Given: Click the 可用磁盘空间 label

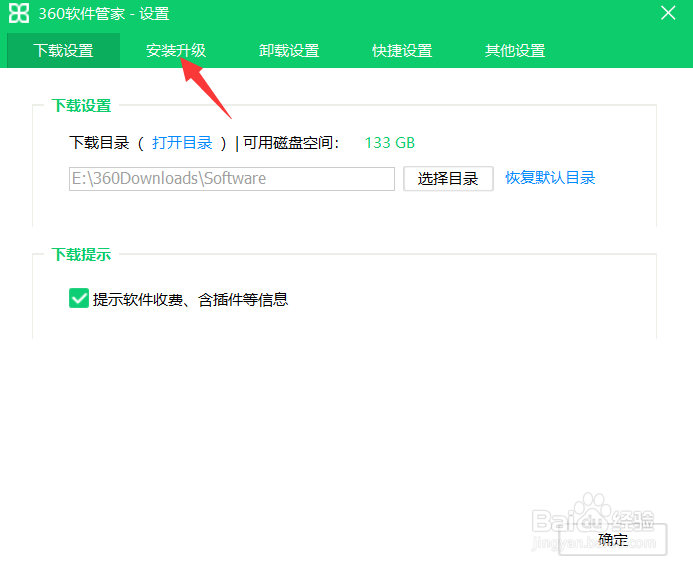Looking at the screenshot, I should [291, 143].
